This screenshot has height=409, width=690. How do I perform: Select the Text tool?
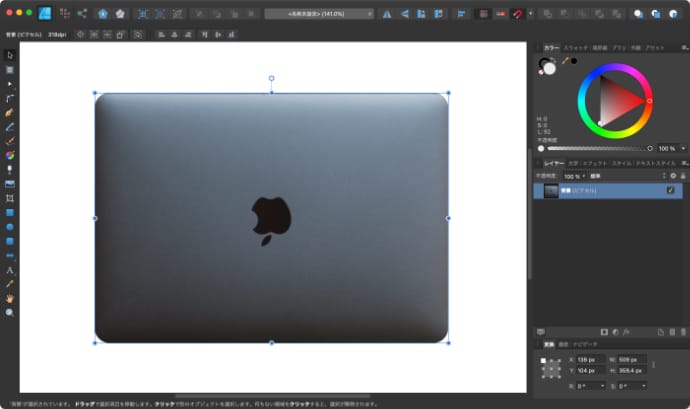tap(10, 270)
